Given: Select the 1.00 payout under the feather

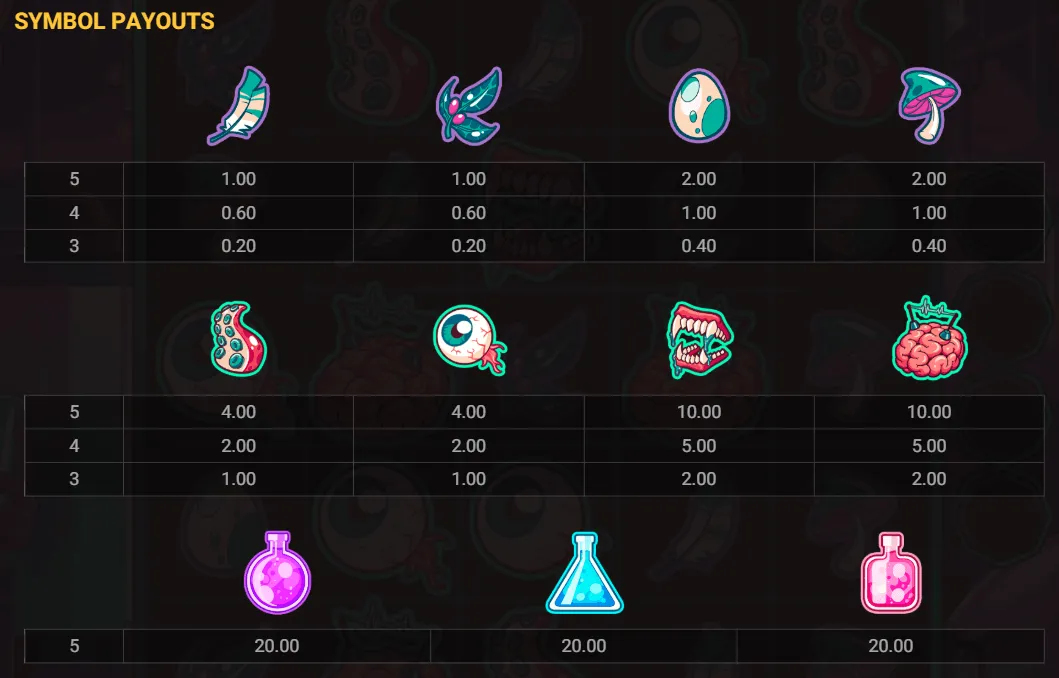Looking at the screenshot, I should (237, 179).
